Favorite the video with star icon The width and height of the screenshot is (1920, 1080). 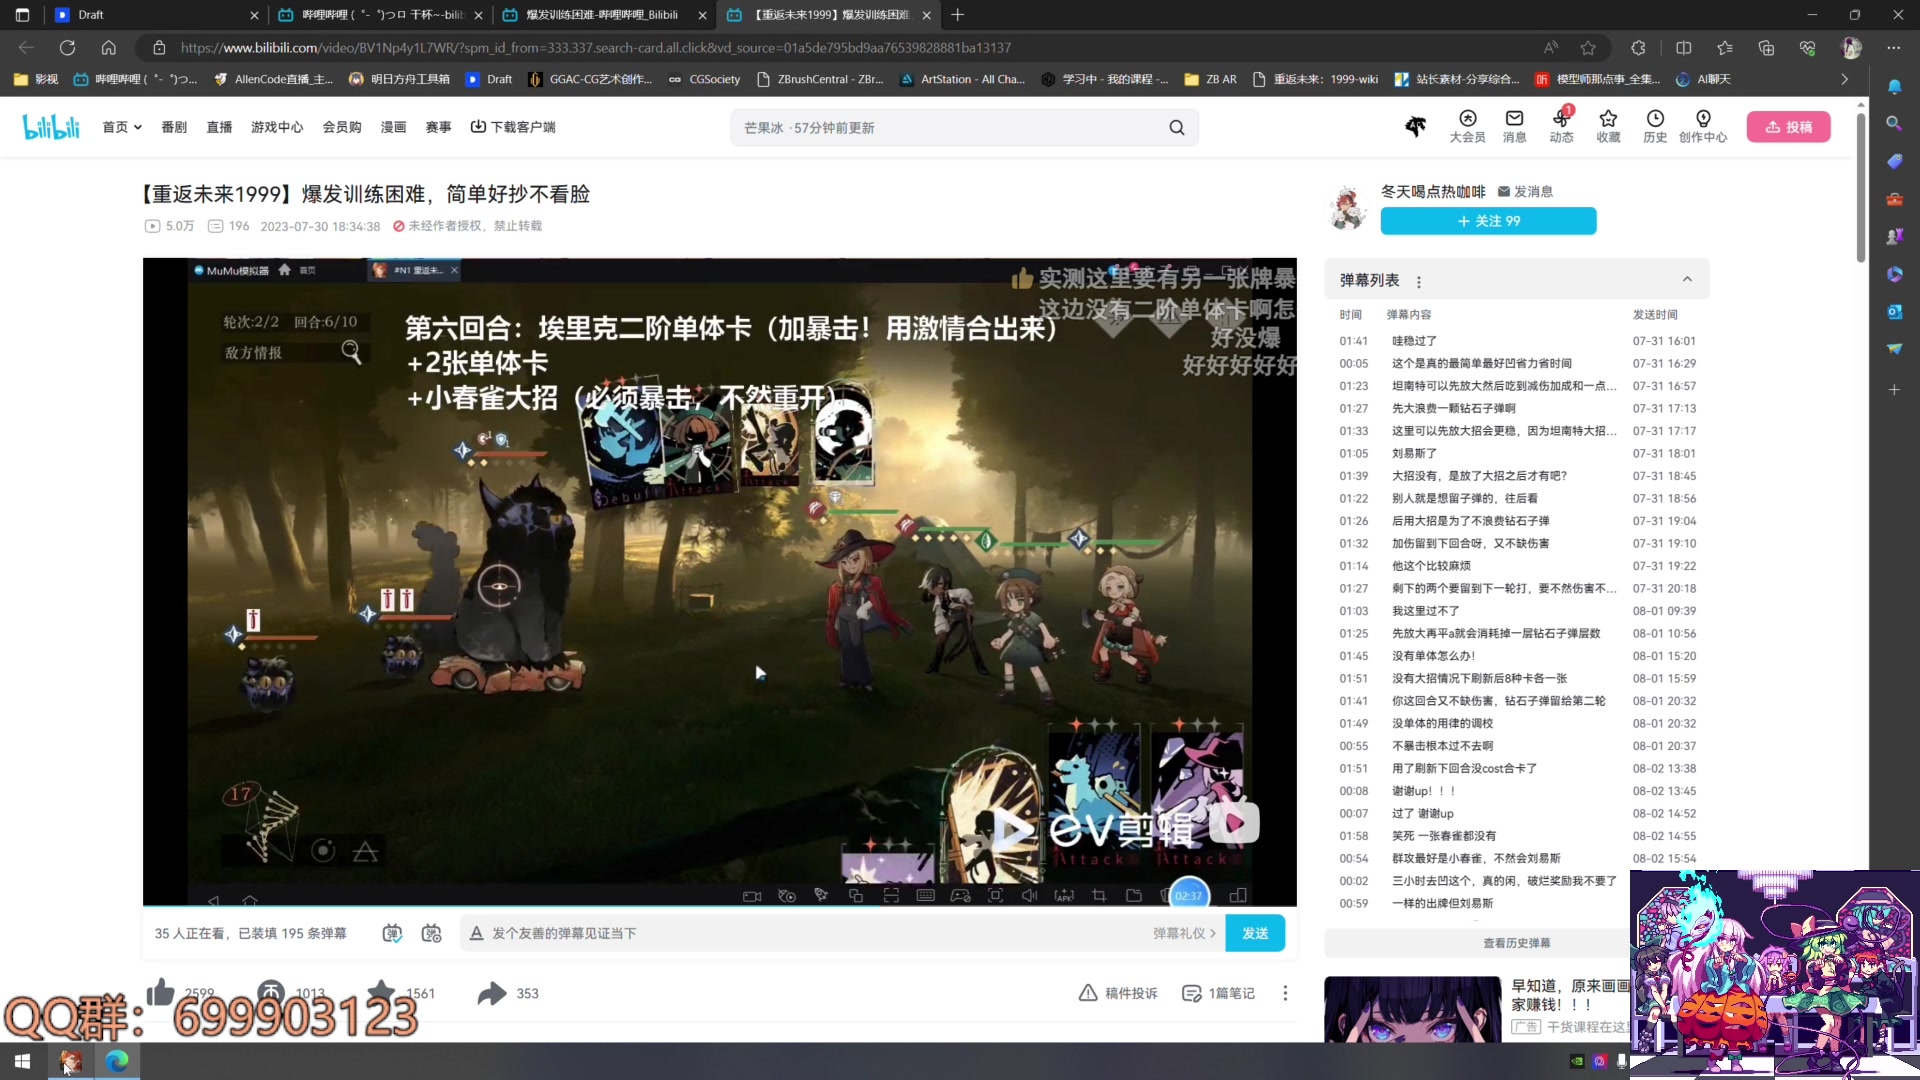381,992
